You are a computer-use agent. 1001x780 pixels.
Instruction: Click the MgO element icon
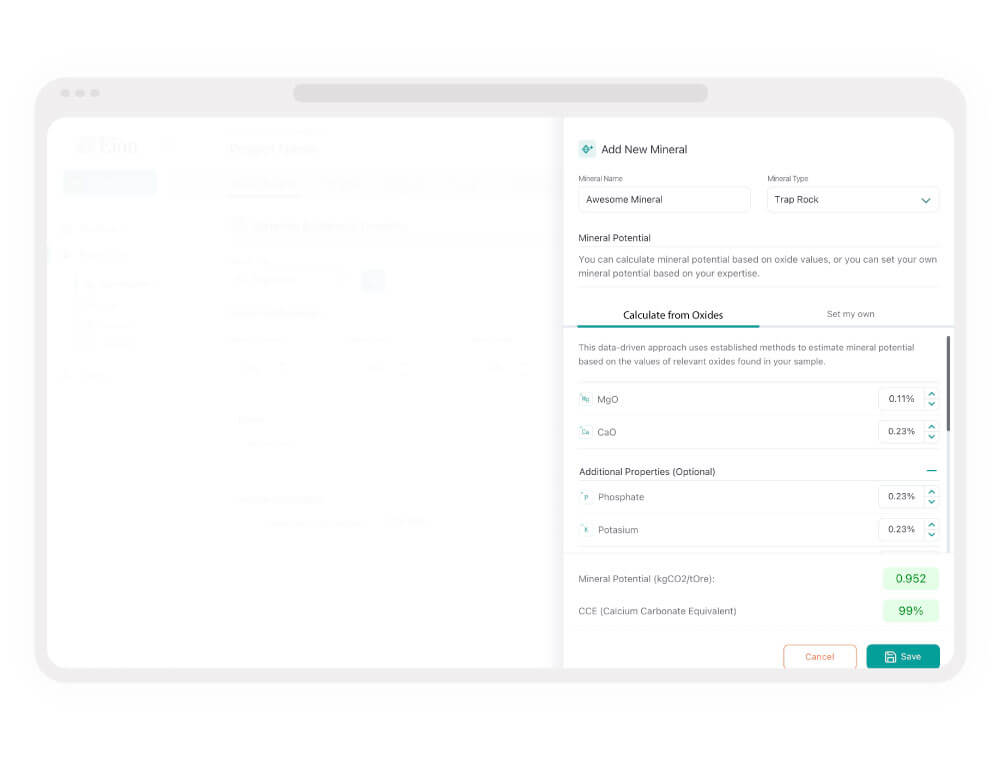tap(585, 399)
